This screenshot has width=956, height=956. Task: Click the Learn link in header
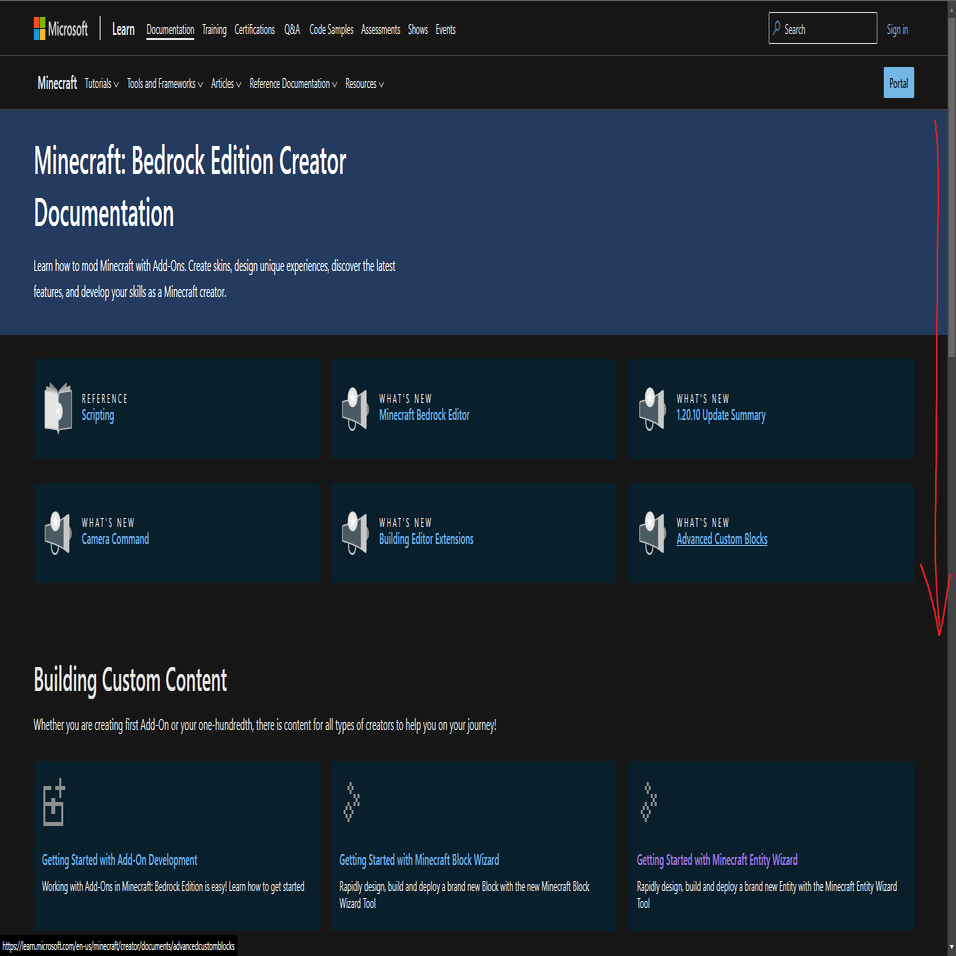[123, 29]
